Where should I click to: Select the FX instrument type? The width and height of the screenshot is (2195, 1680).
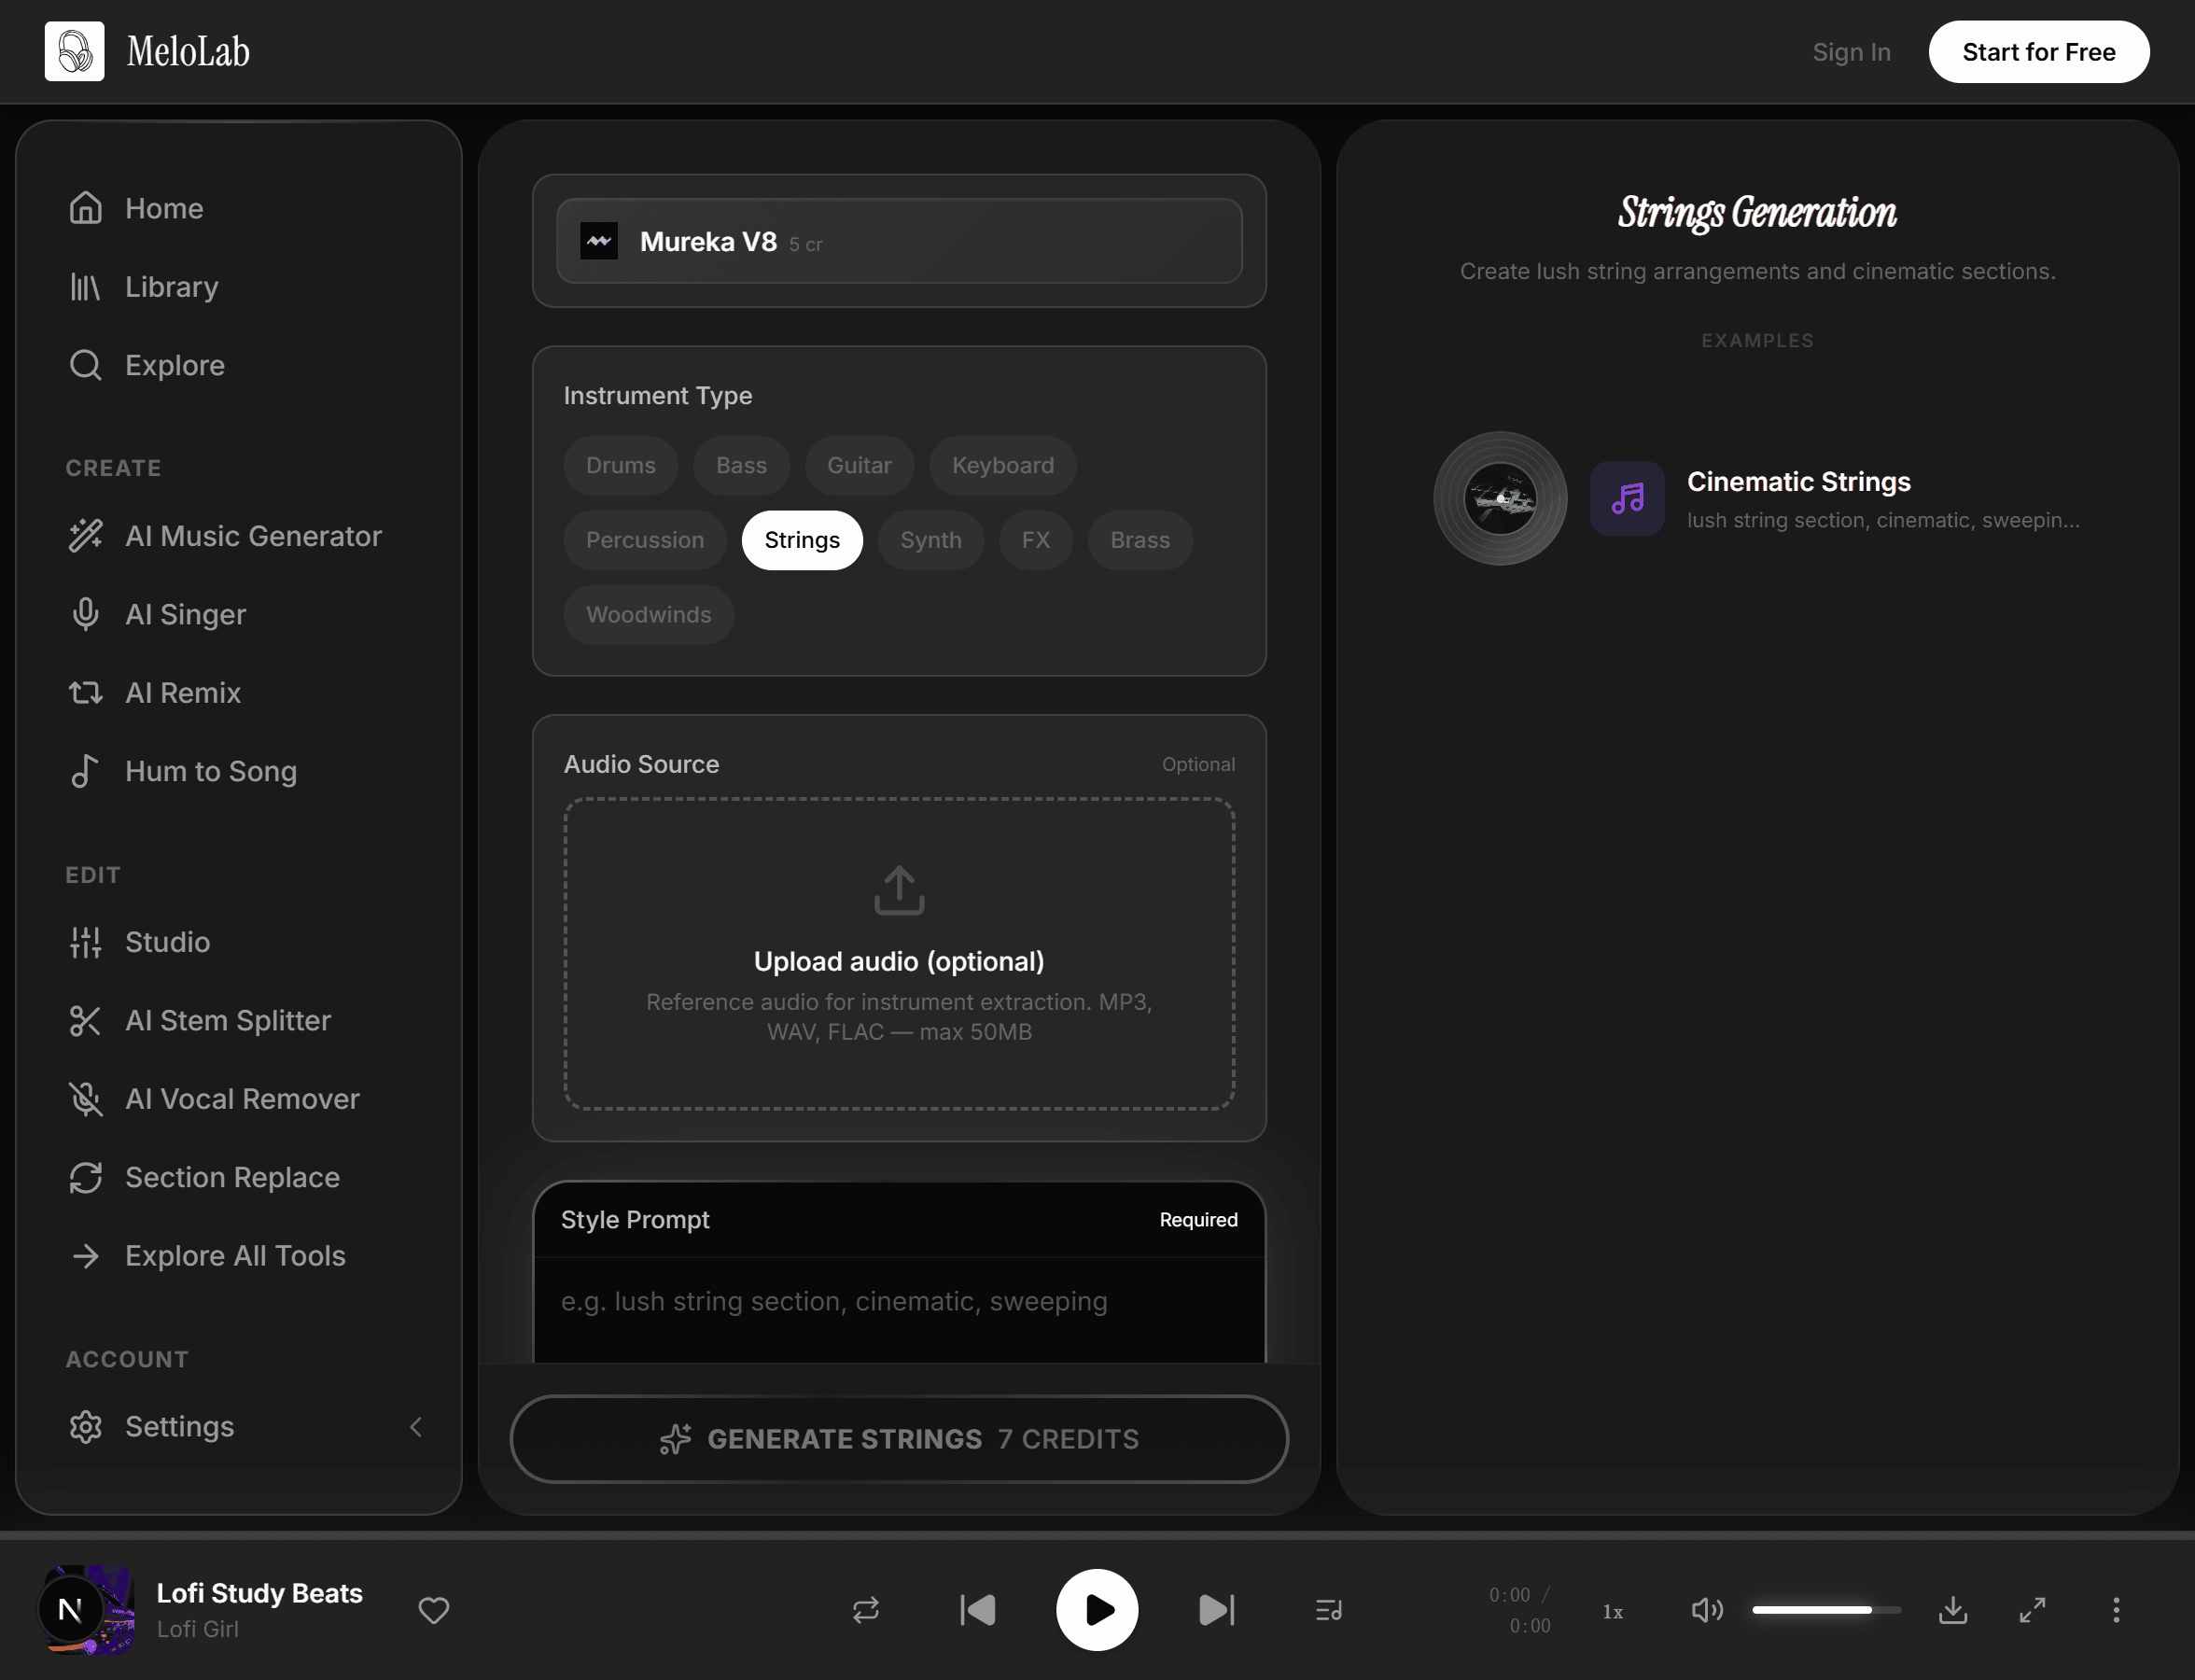click(x=1036, y=540)
